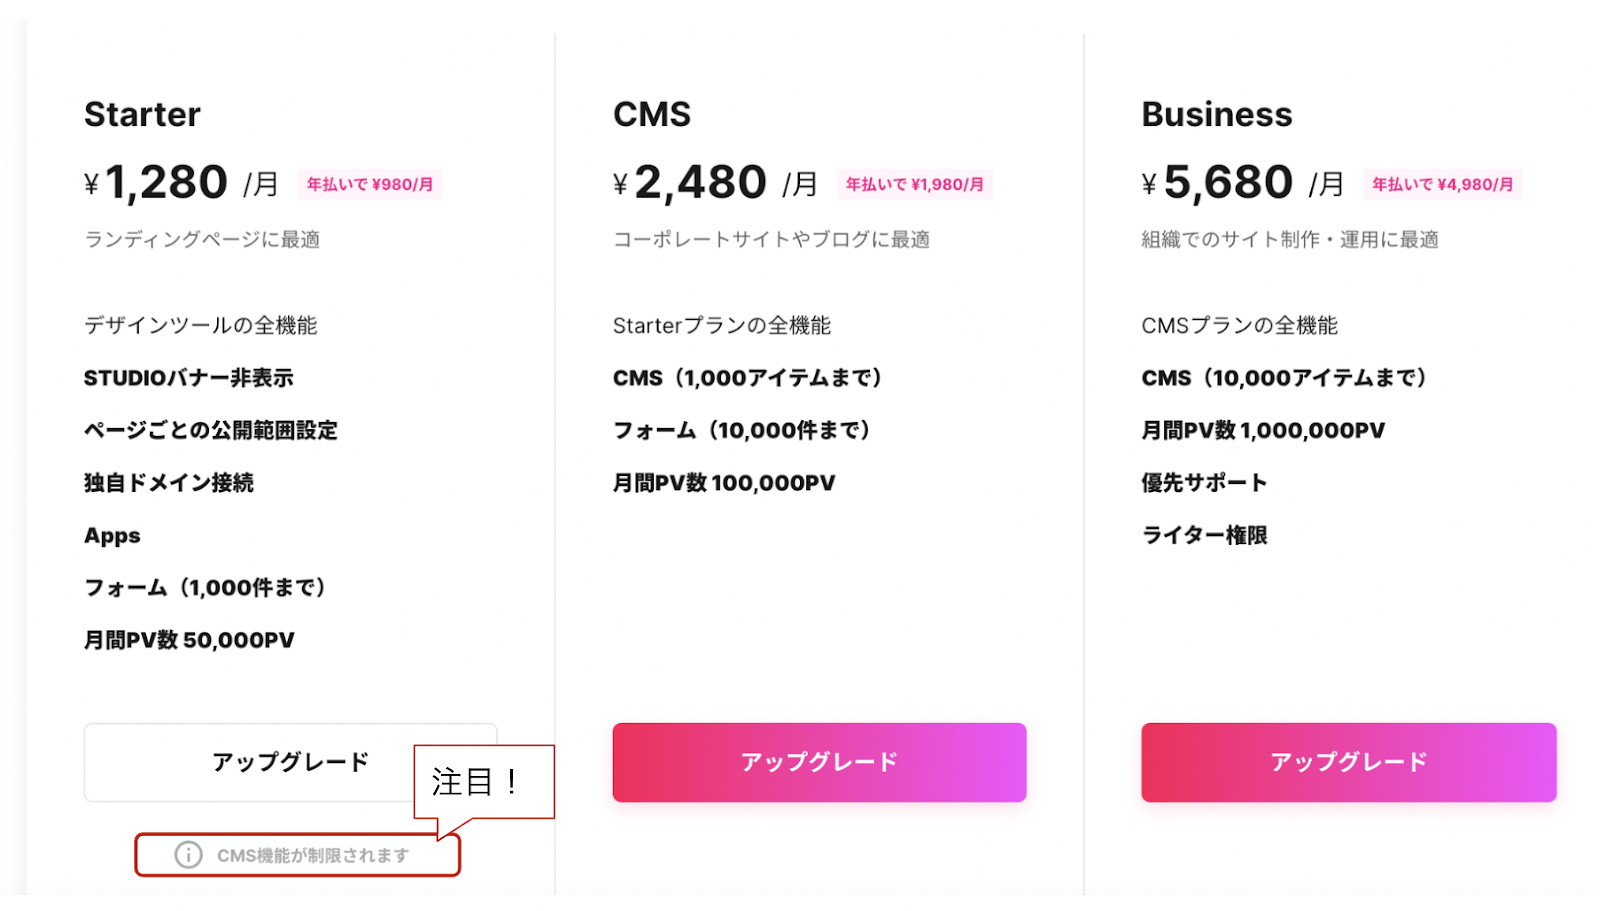
Task: Click the Starter plan アップグレード button
Action: pos(290,762)
